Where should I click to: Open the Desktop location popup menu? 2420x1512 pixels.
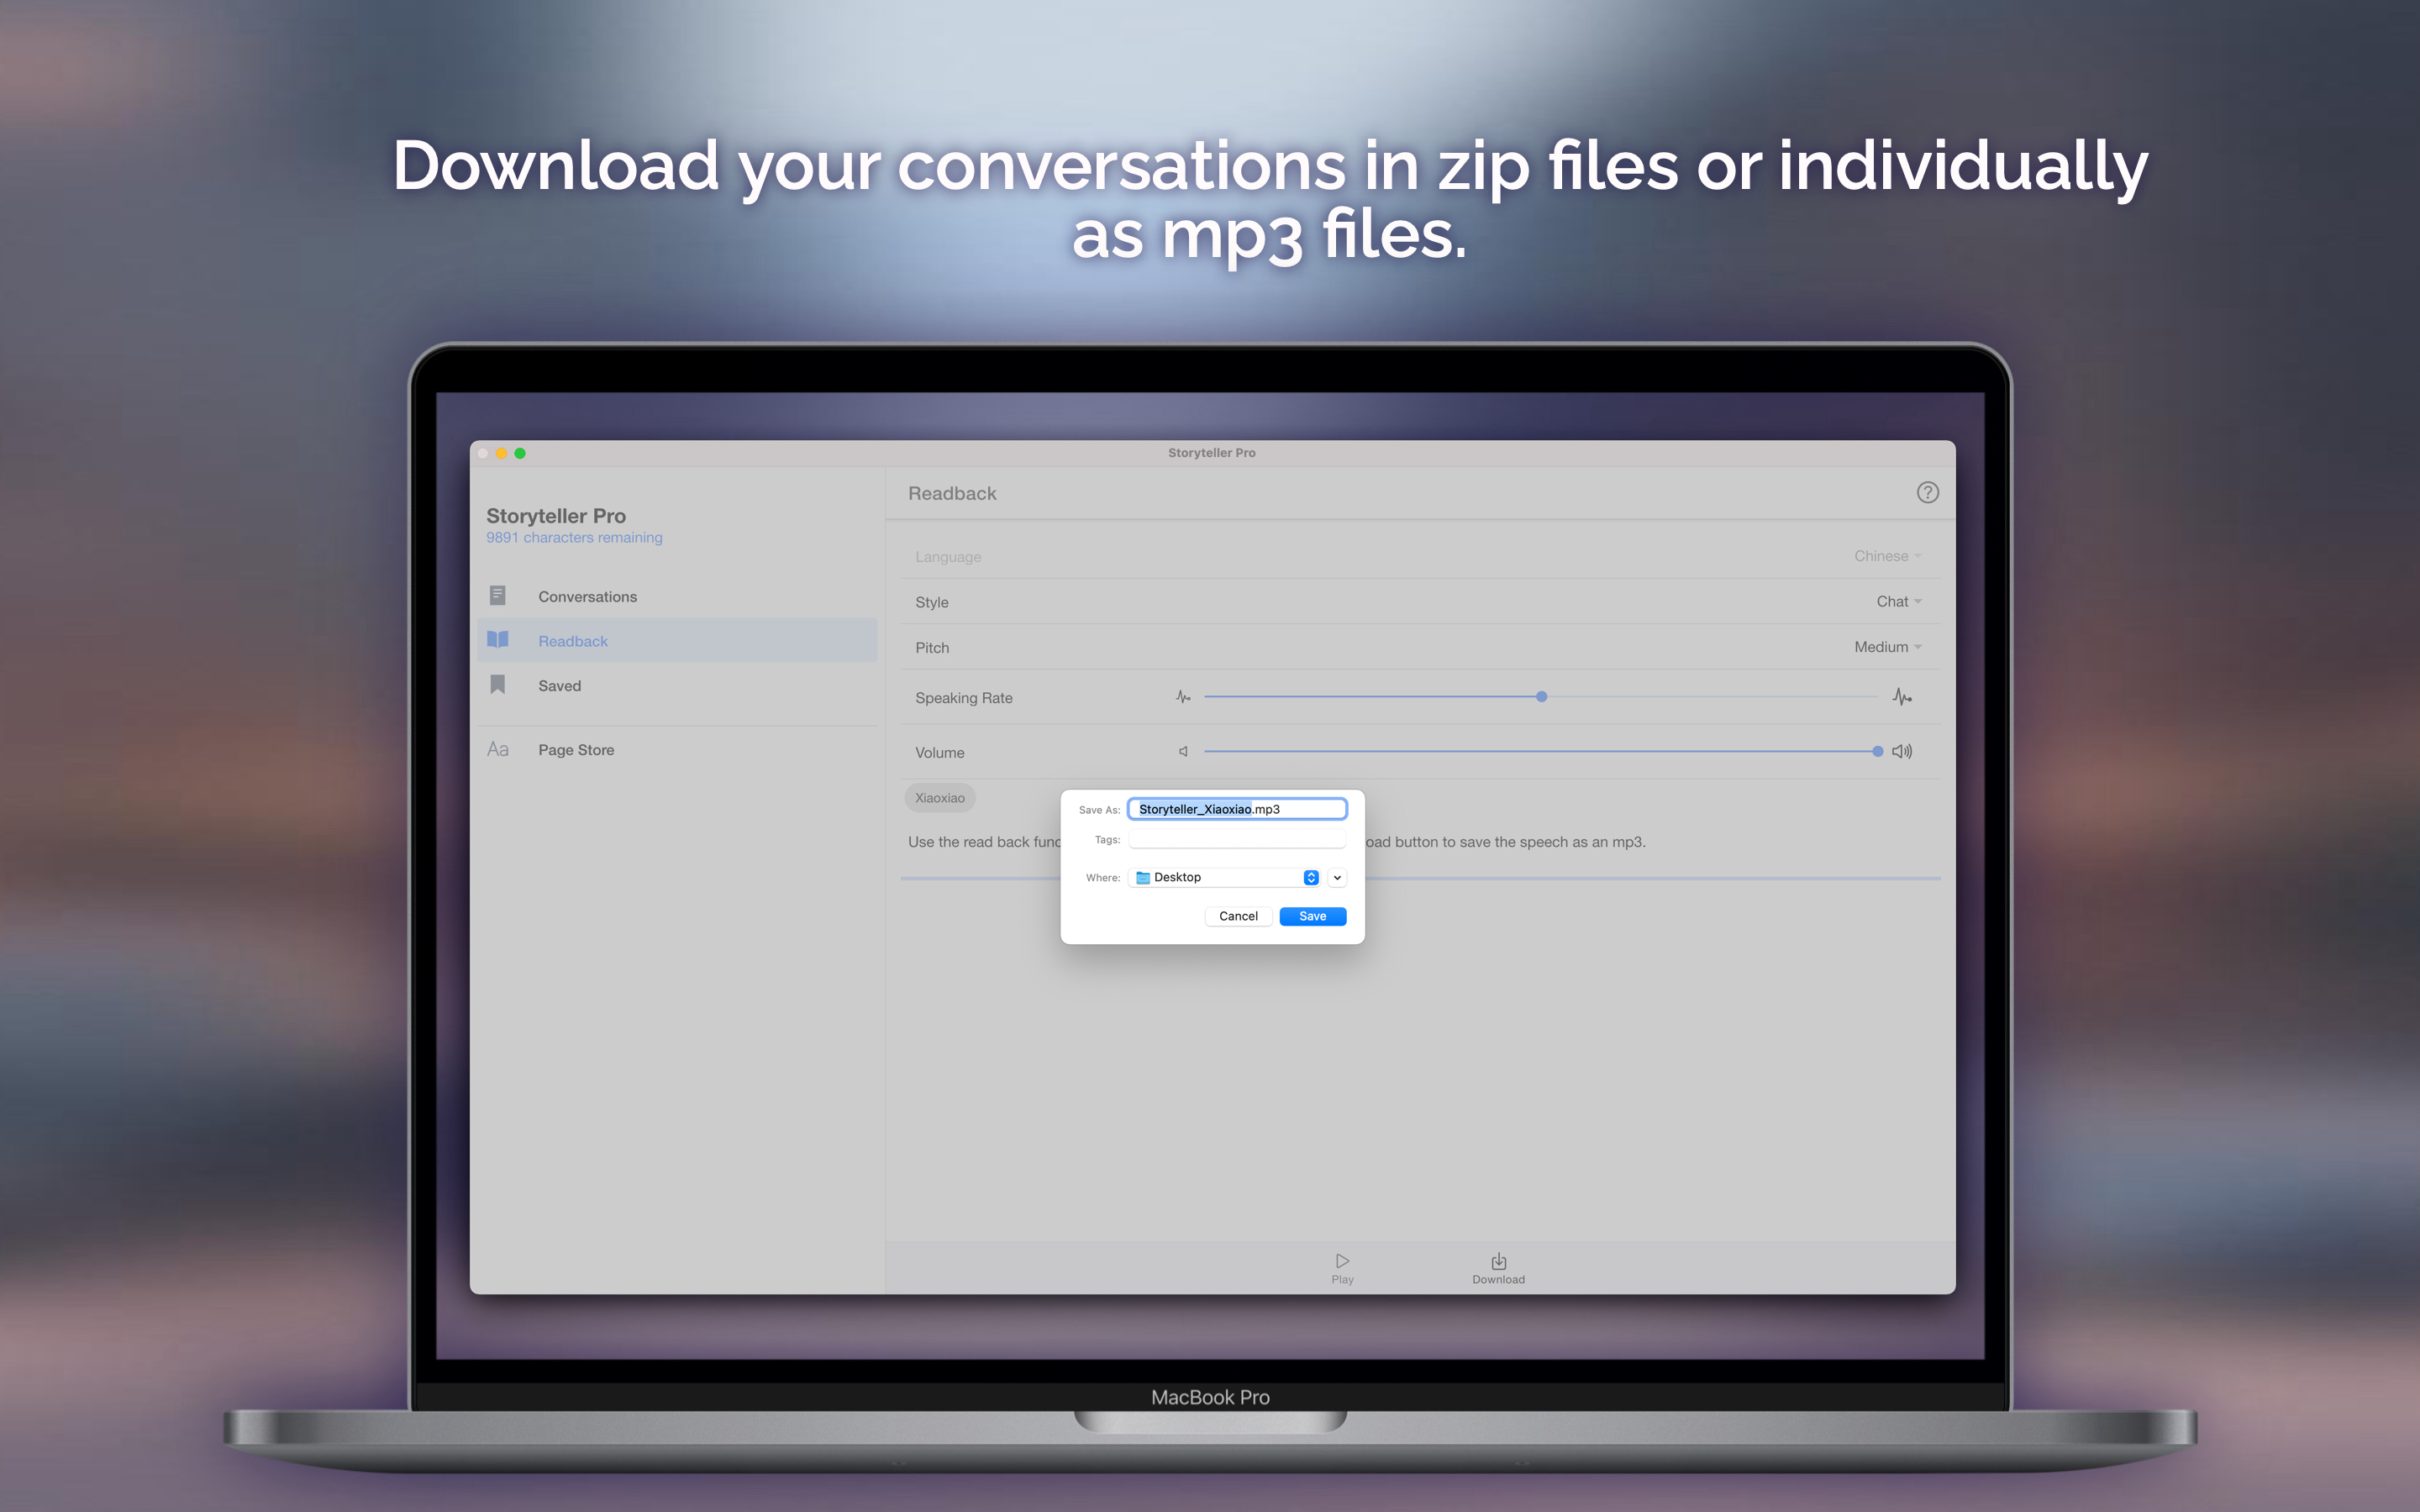pos(1226,877)
